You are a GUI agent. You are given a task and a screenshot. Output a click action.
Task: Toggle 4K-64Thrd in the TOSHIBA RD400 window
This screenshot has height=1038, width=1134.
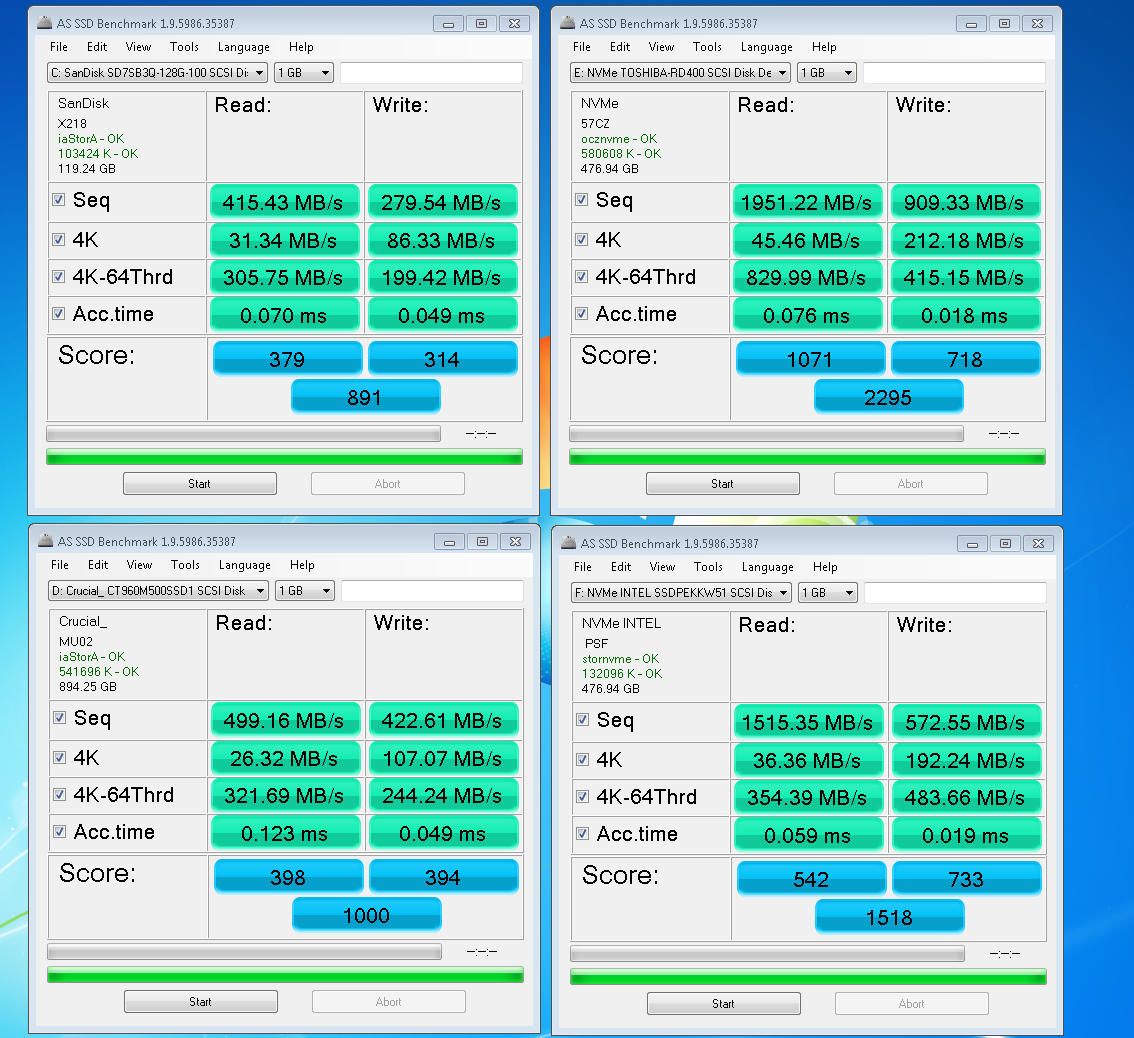click(581, 276)
